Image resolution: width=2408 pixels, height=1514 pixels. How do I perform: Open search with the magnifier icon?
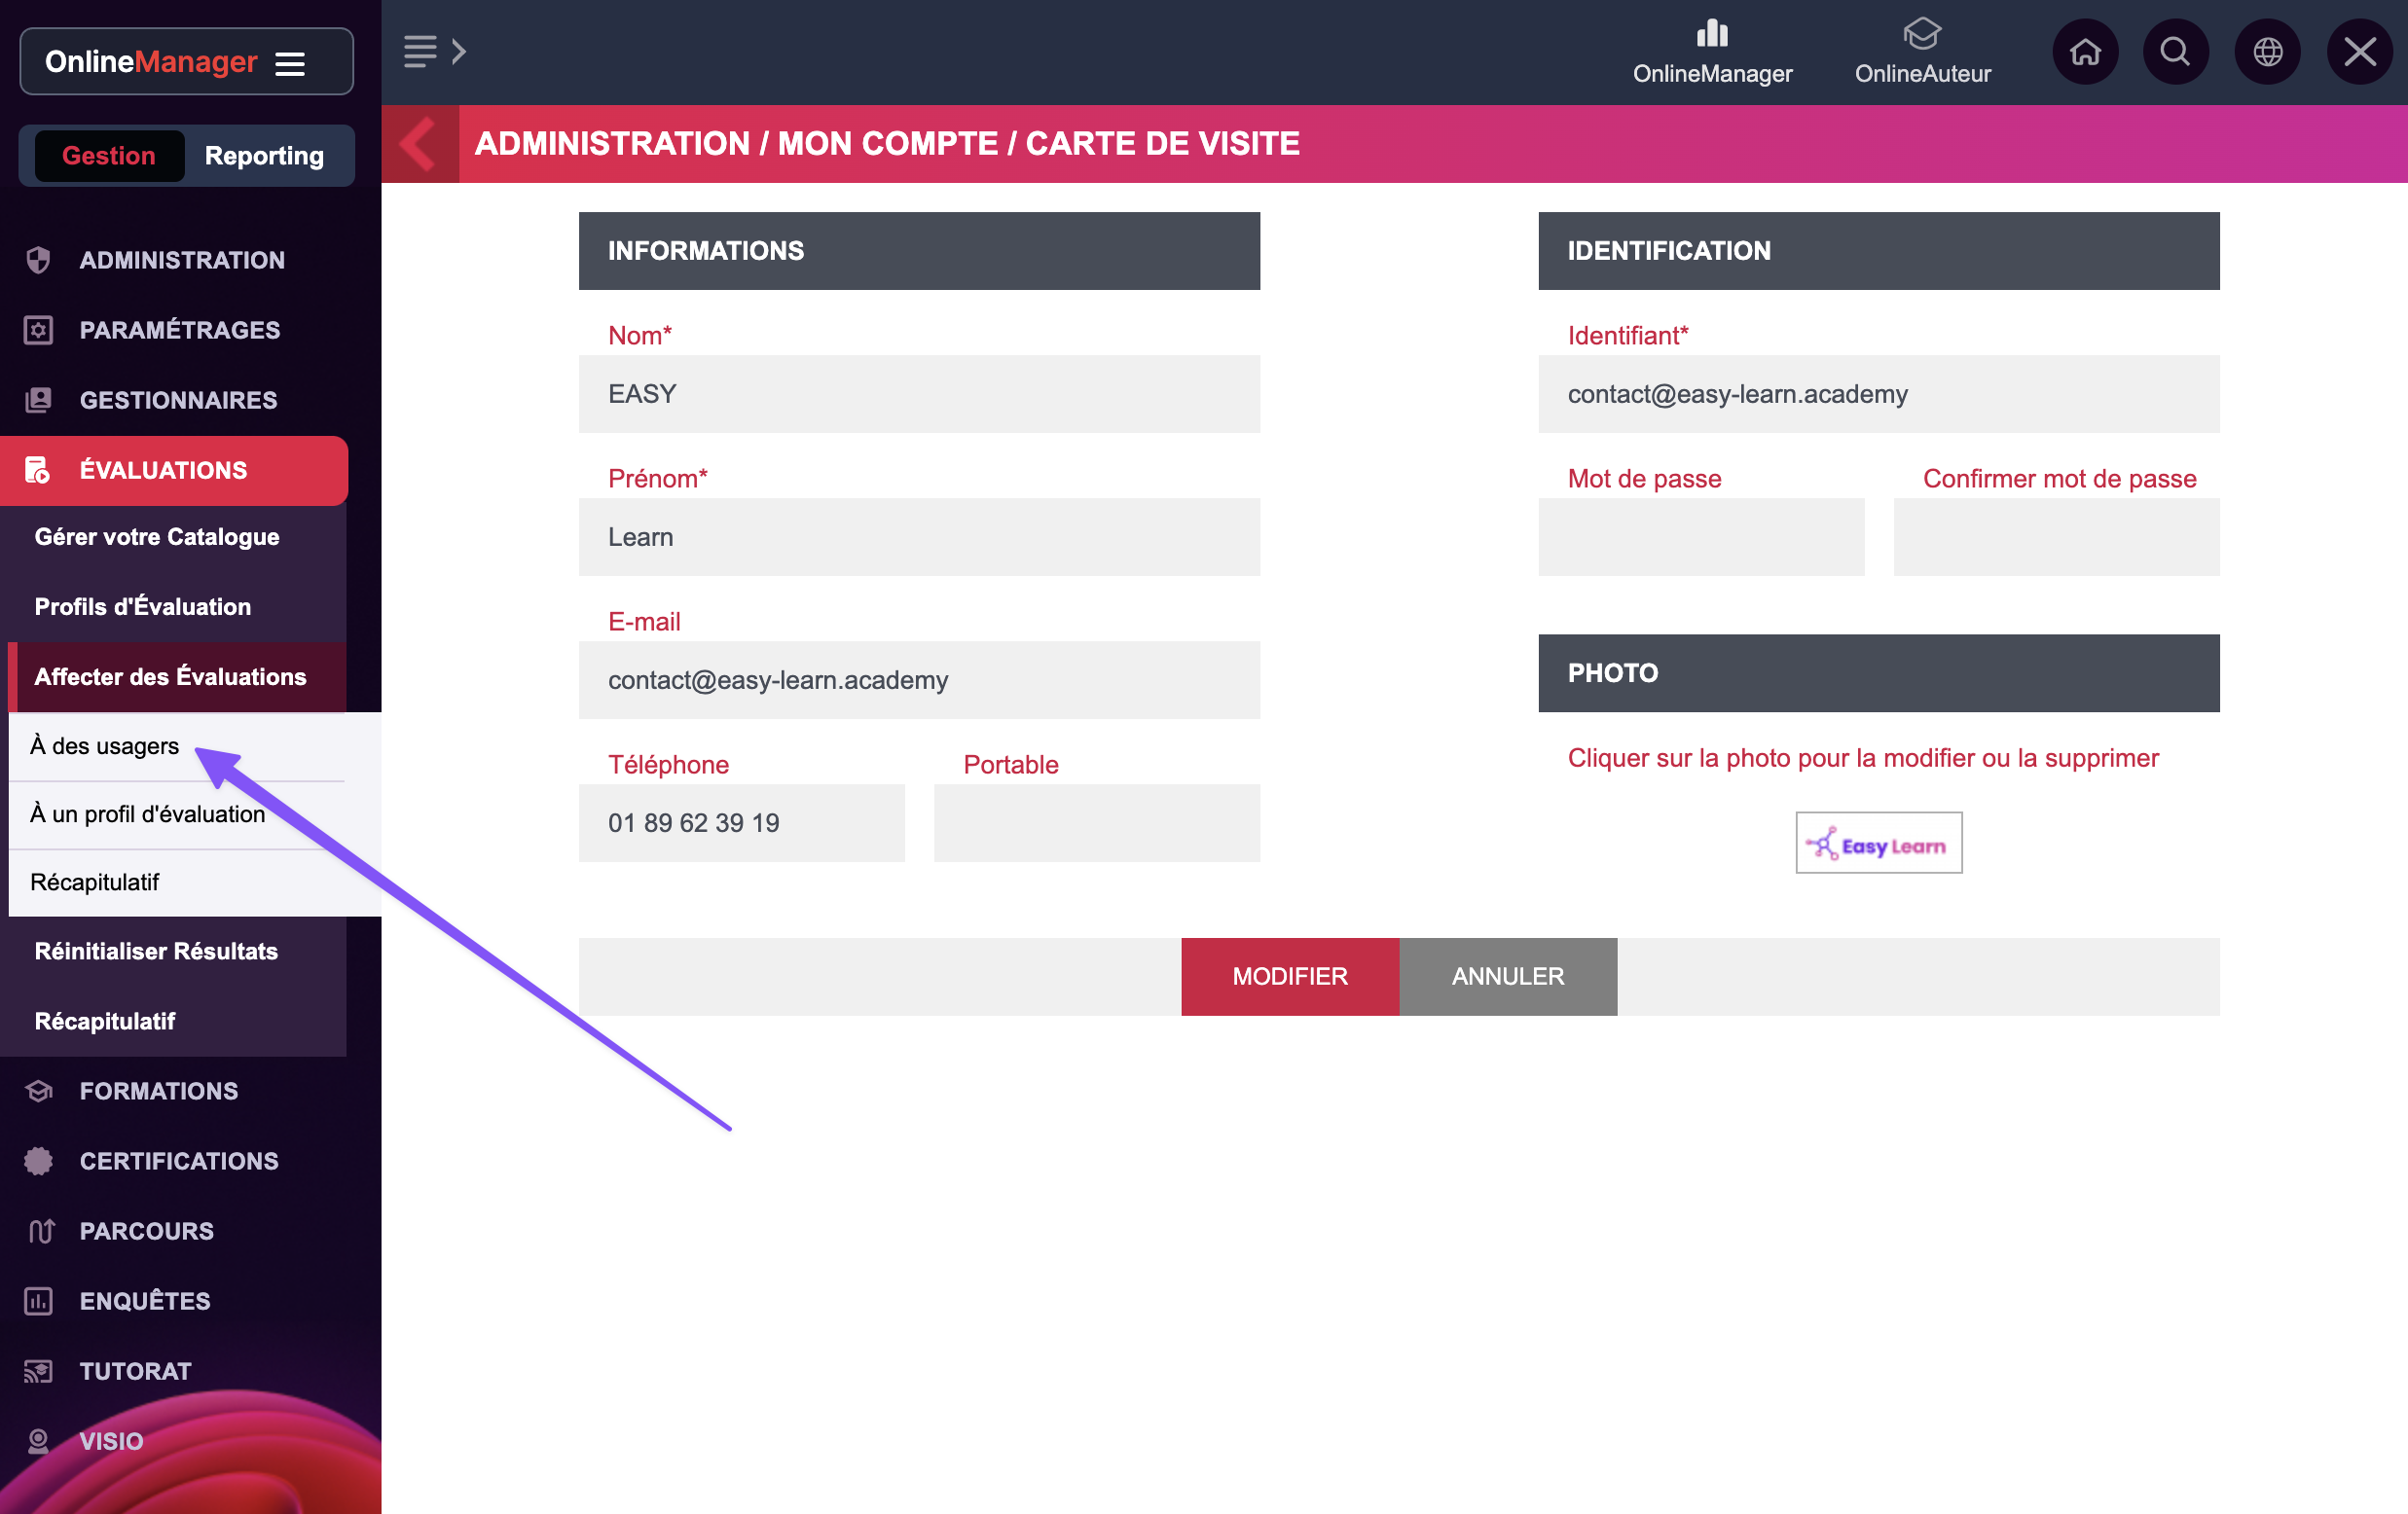pos(2175,52)
